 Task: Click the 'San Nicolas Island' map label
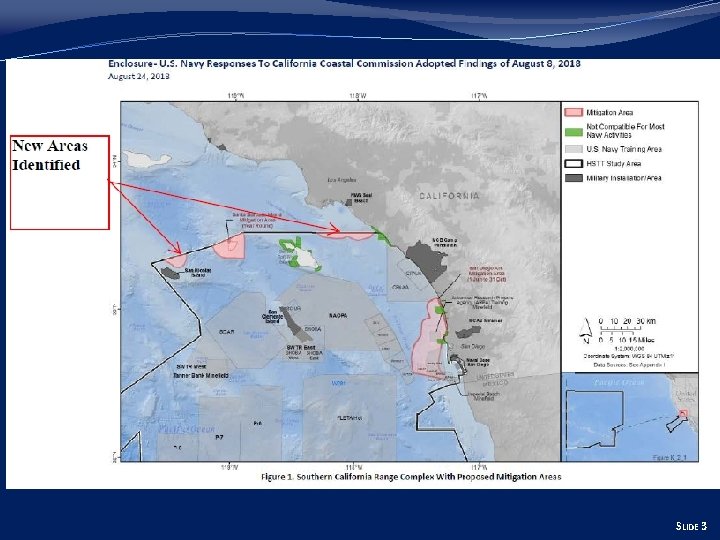pyautogui.click(x=198, y=272)
